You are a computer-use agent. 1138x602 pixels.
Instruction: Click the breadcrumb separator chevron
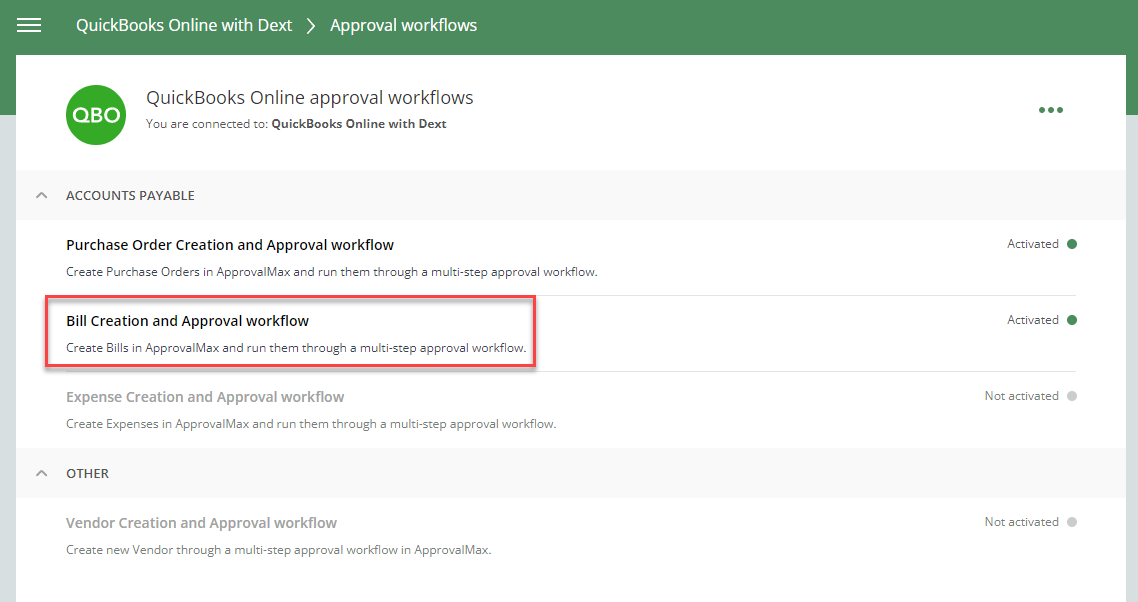311,26
